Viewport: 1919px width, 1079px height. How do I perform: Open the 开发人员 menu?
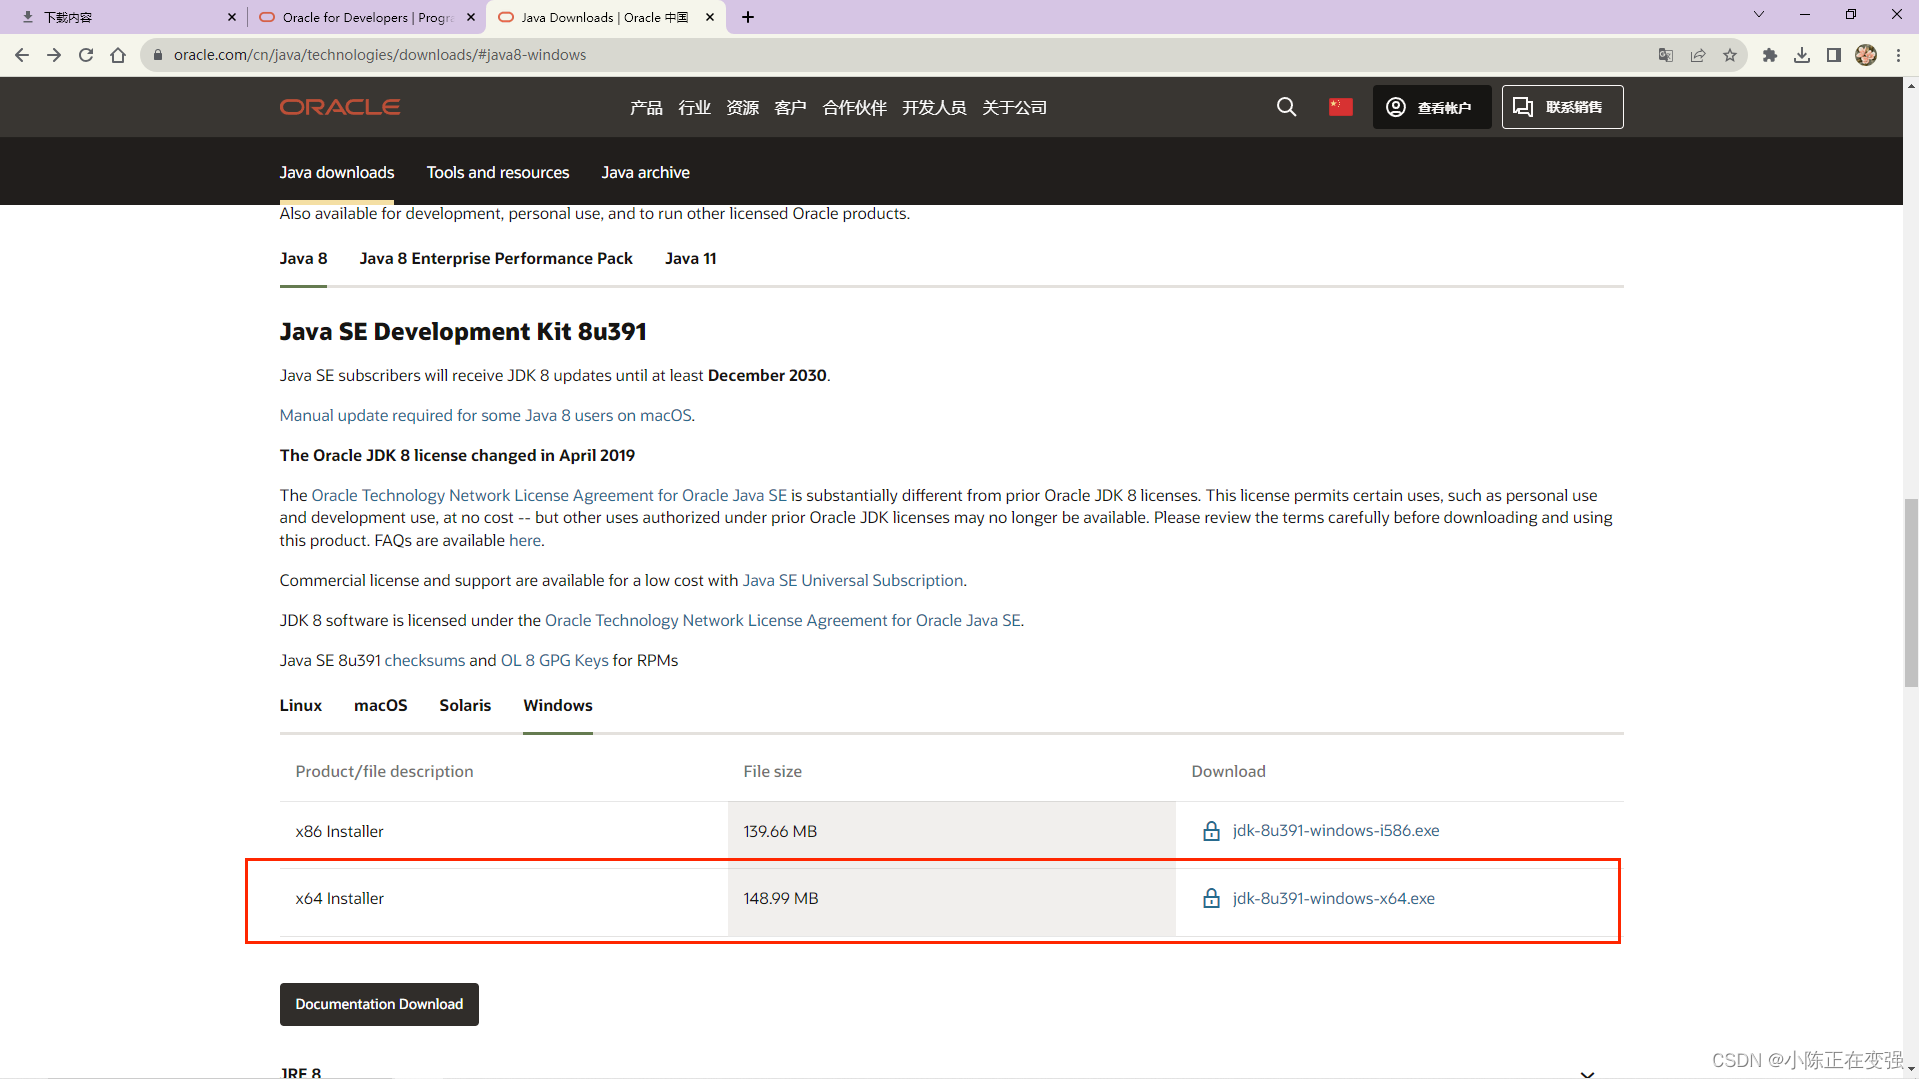click(x=934, y=108)
